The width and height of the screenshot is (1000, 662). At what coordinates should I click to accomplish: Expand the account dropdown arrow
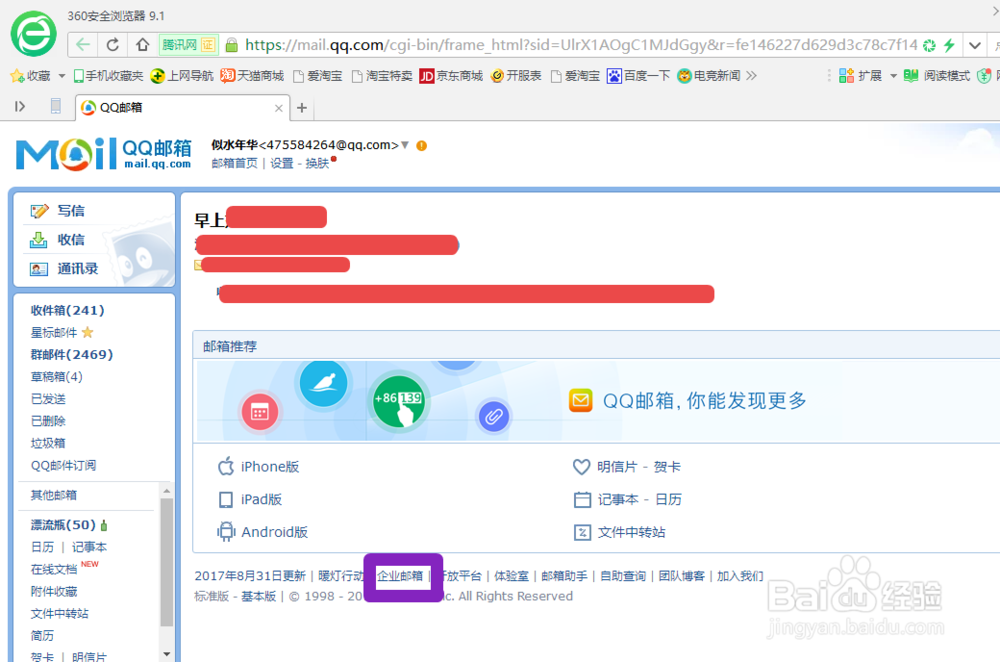(x=404, y=145)
